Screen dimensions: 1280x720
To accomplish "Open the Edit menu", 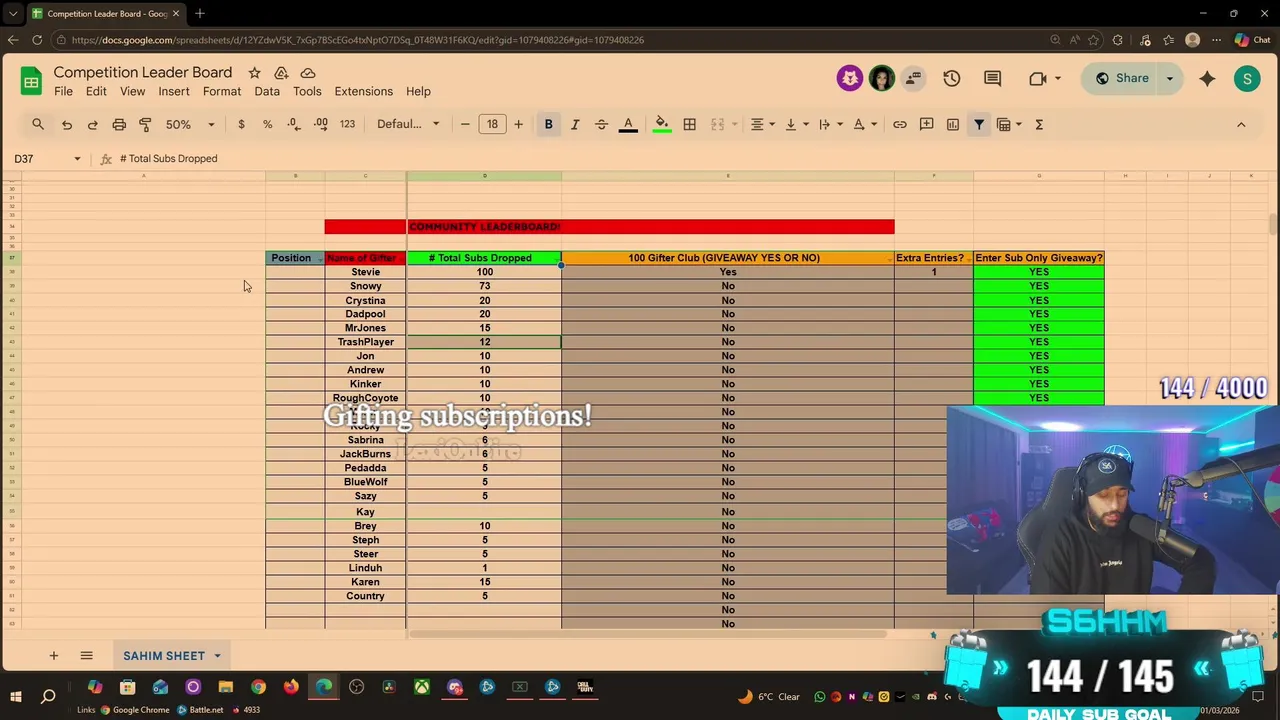I will pos(96,91).
